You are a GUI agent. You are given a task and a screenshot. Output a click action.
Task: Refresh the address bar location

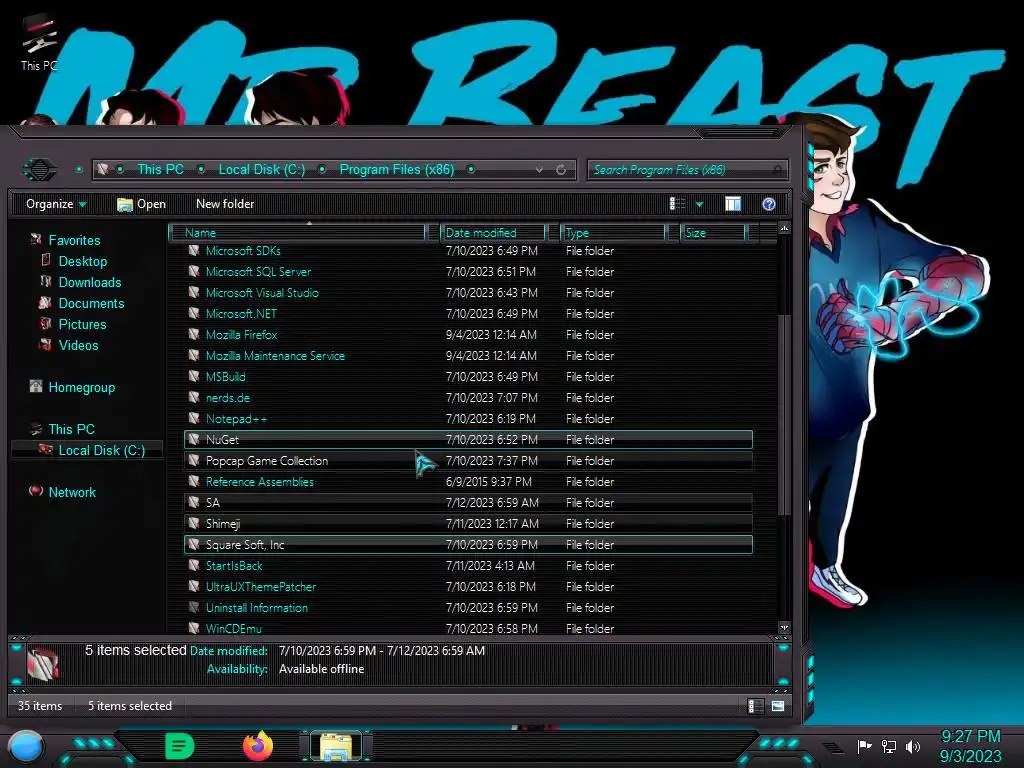(x=561, y=170)
